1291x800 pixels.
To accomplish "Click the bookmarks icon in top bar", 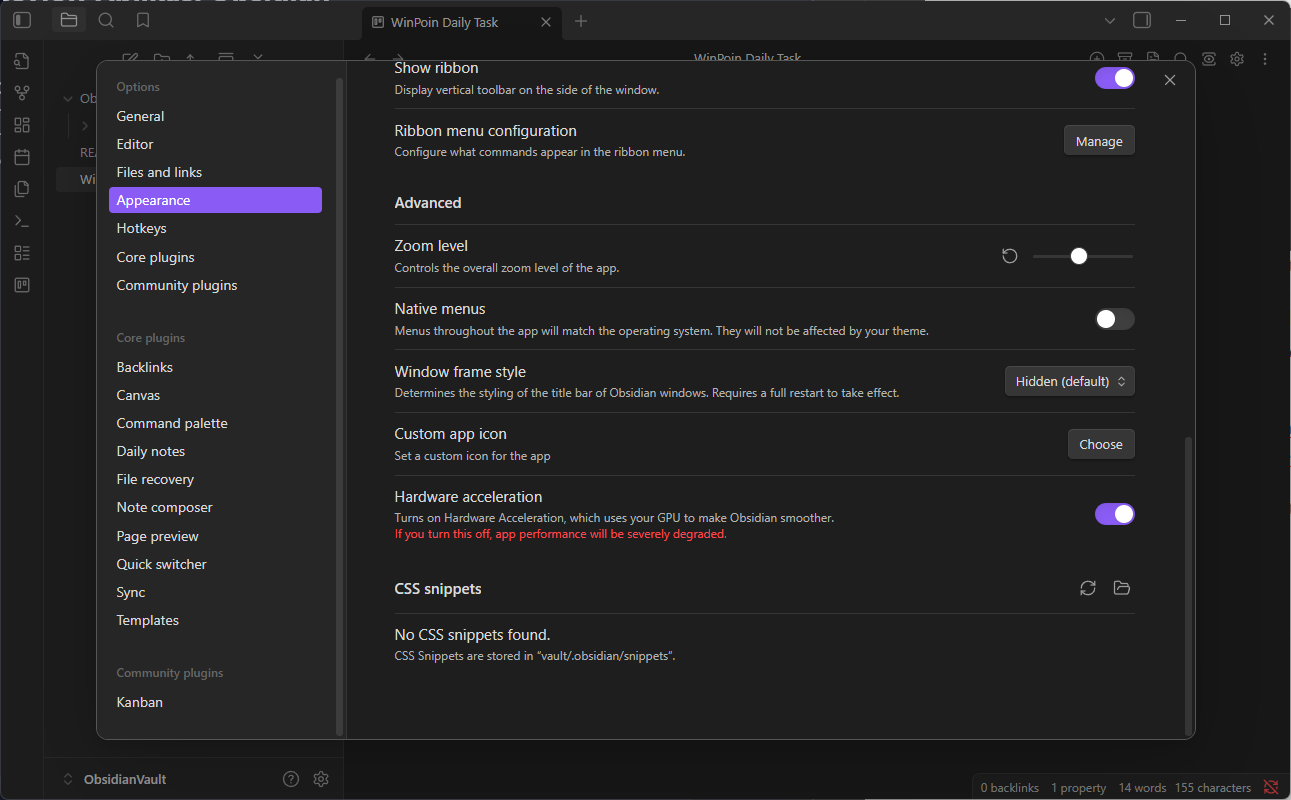I will point(143,20).
